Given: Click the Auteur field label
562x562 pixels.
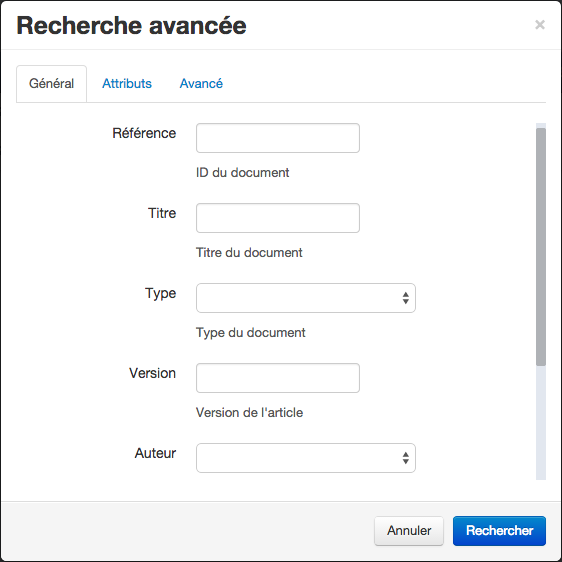Looking at the screenshot, I should (x=155, y=453).
